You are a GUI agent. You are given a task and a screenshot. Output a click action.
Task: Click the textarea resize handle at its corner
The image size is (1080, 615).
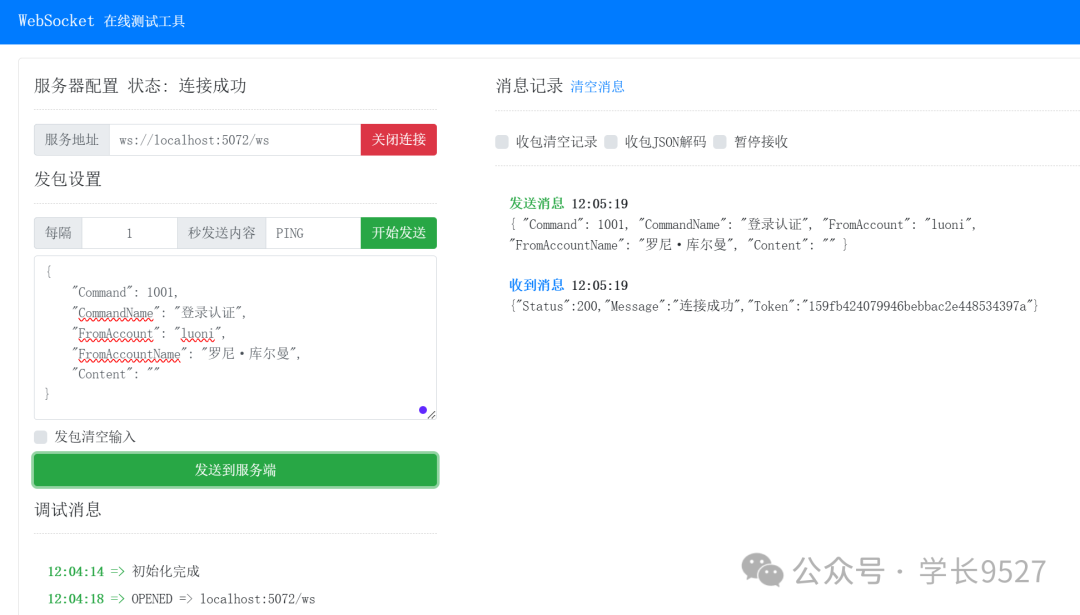[x=431, y=414]
